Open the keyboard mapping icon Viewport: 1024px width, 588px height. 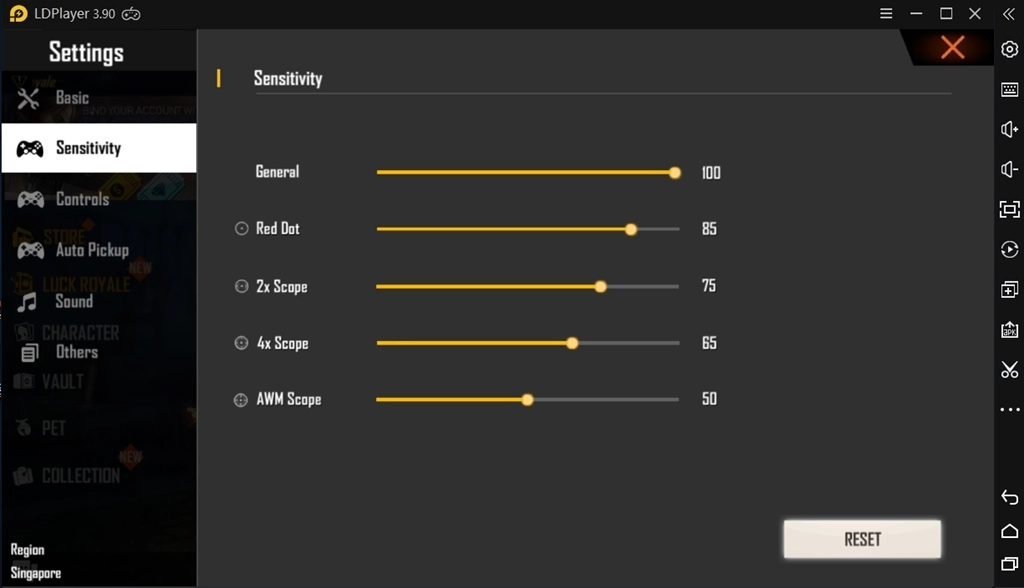coord(1009,89)
